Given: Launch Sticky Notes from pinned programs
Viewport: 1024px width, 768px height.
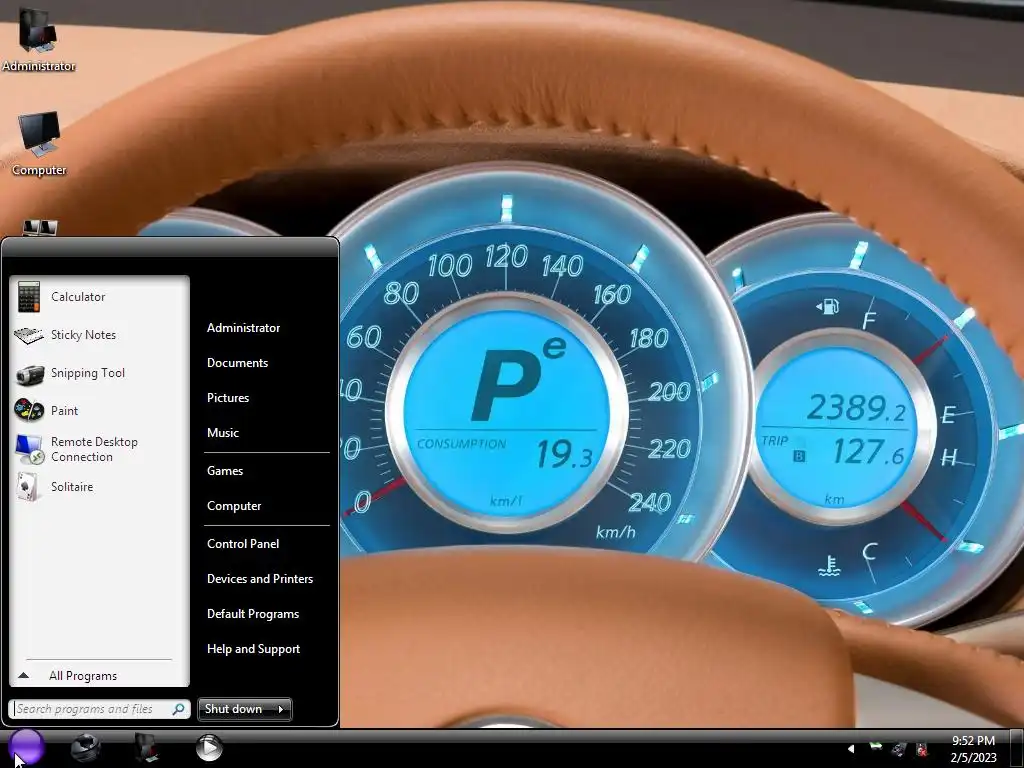Looking at the screenshot, I should tap(99, 335).
